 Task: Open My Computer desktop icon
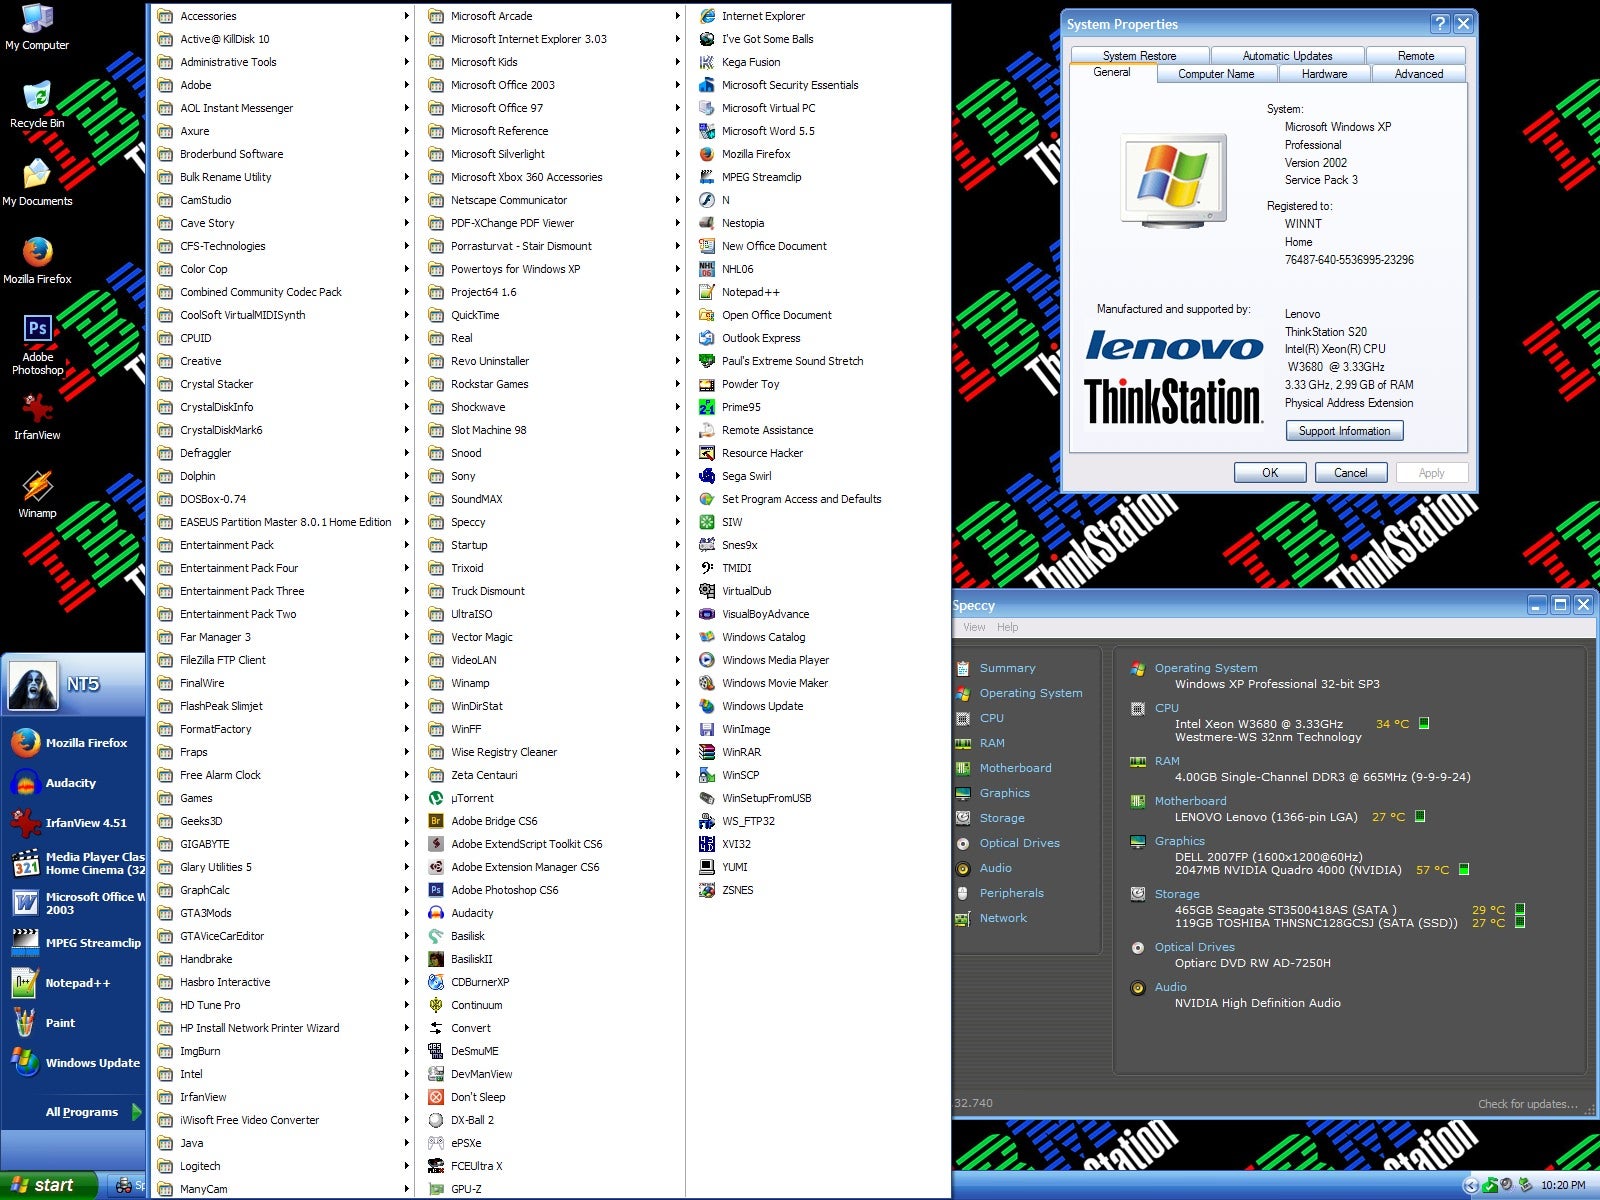point(37,27)
